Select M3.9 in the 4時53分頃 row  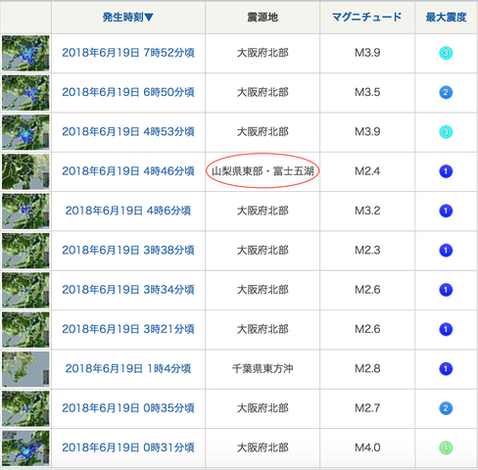pos(367,132)
